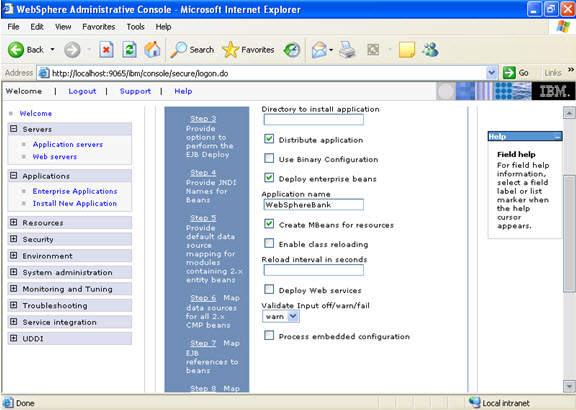Refresh the page with green arrows icon
Image resolution: width=576 pixels, height=410 pixels.
(x=129, y=50)
